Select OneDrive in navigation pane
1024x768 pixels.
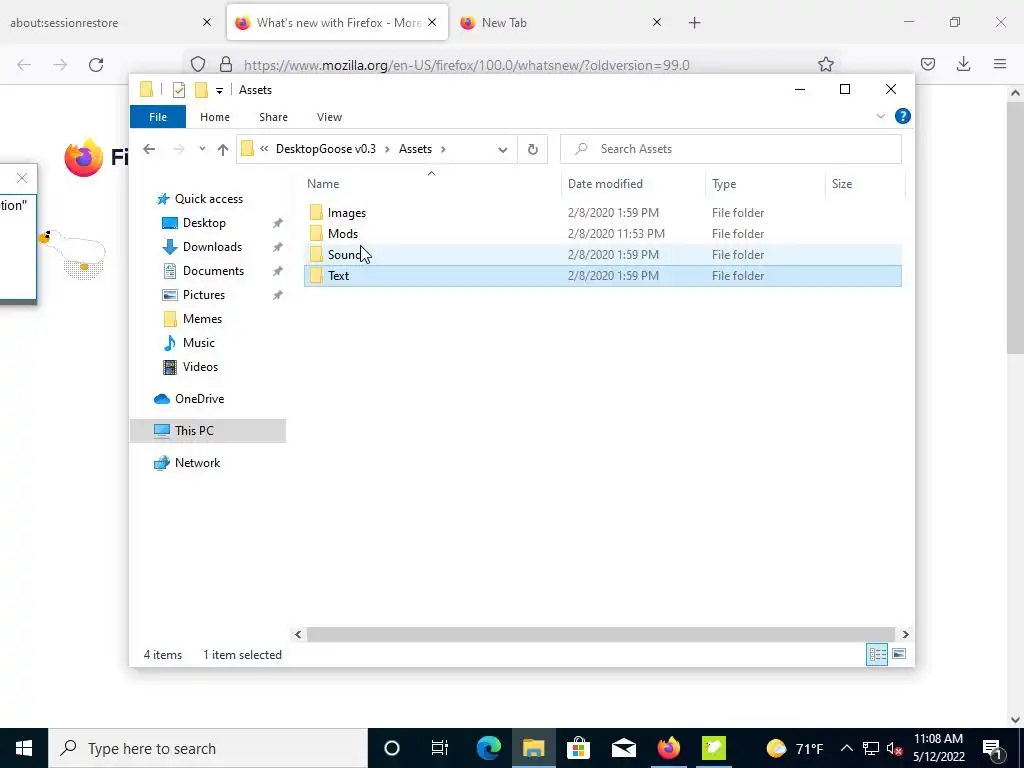click(199, 399)
